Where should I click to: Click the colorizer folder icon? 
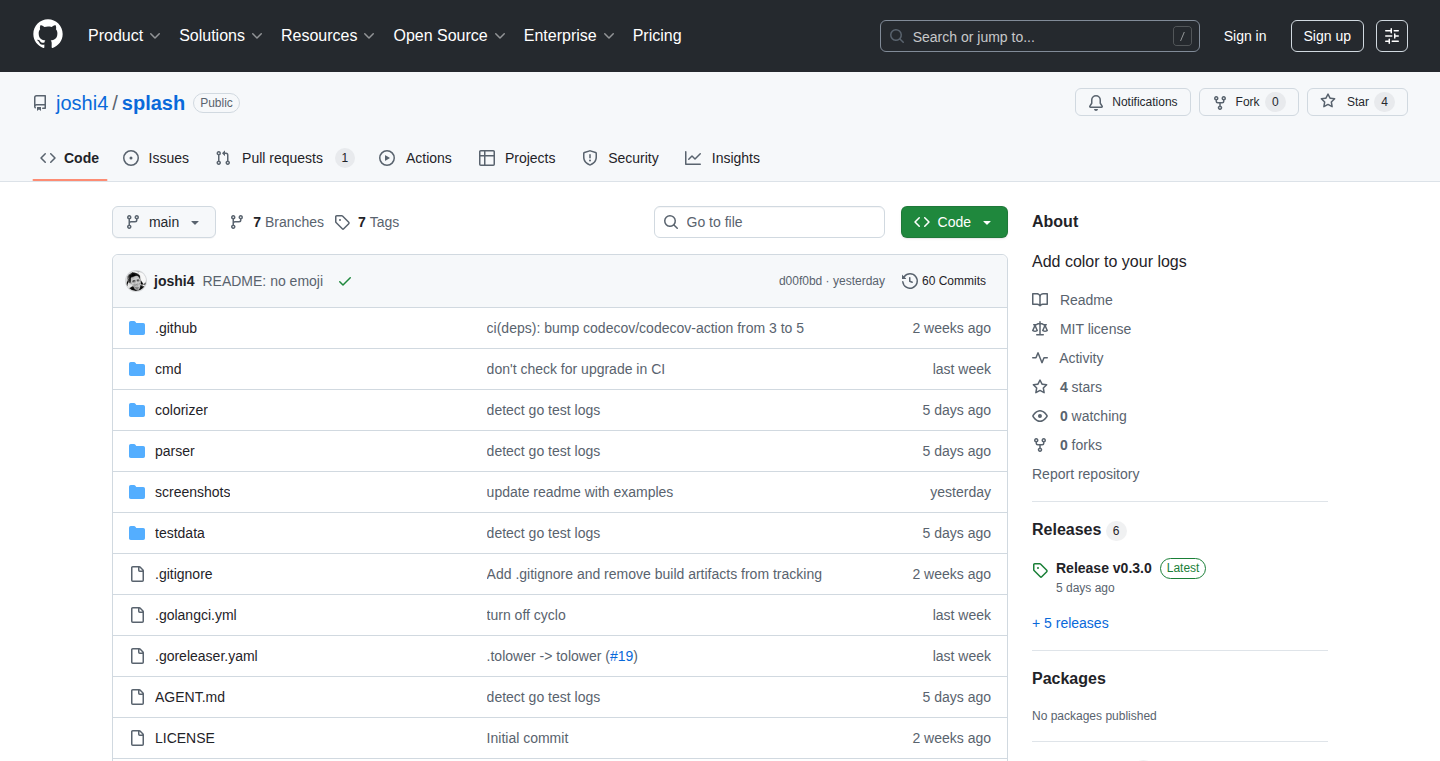[x=137, y=410]
